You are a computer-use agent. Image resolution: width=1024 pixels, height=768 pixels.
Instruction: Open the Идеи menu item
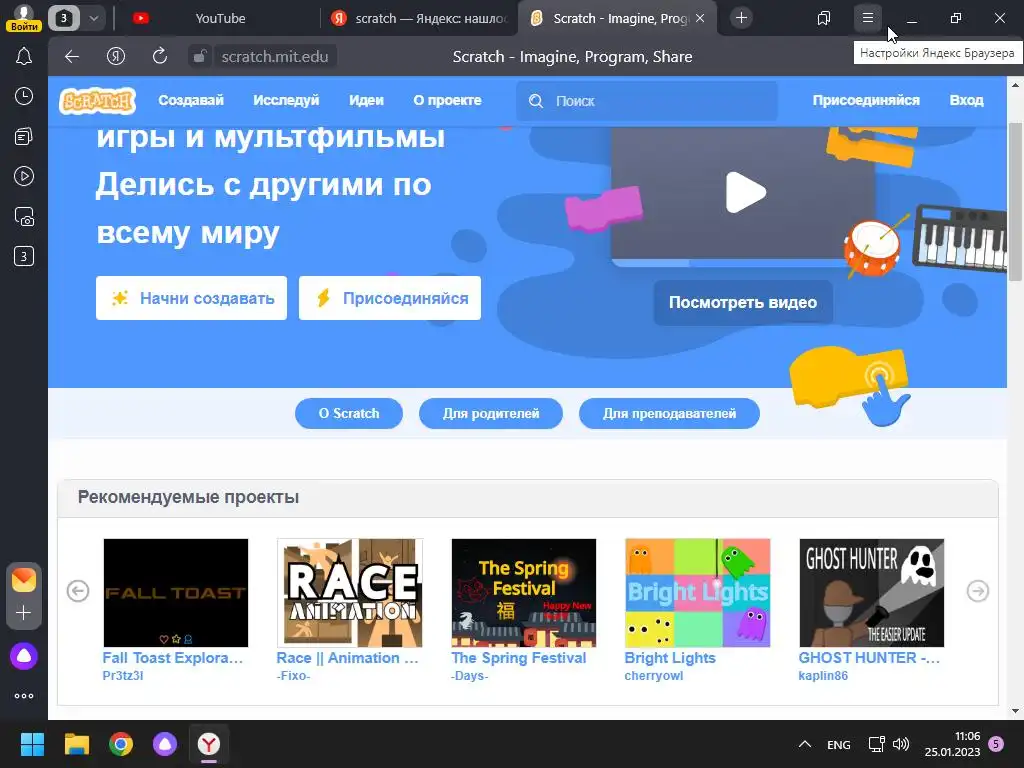tap(366, 101)
